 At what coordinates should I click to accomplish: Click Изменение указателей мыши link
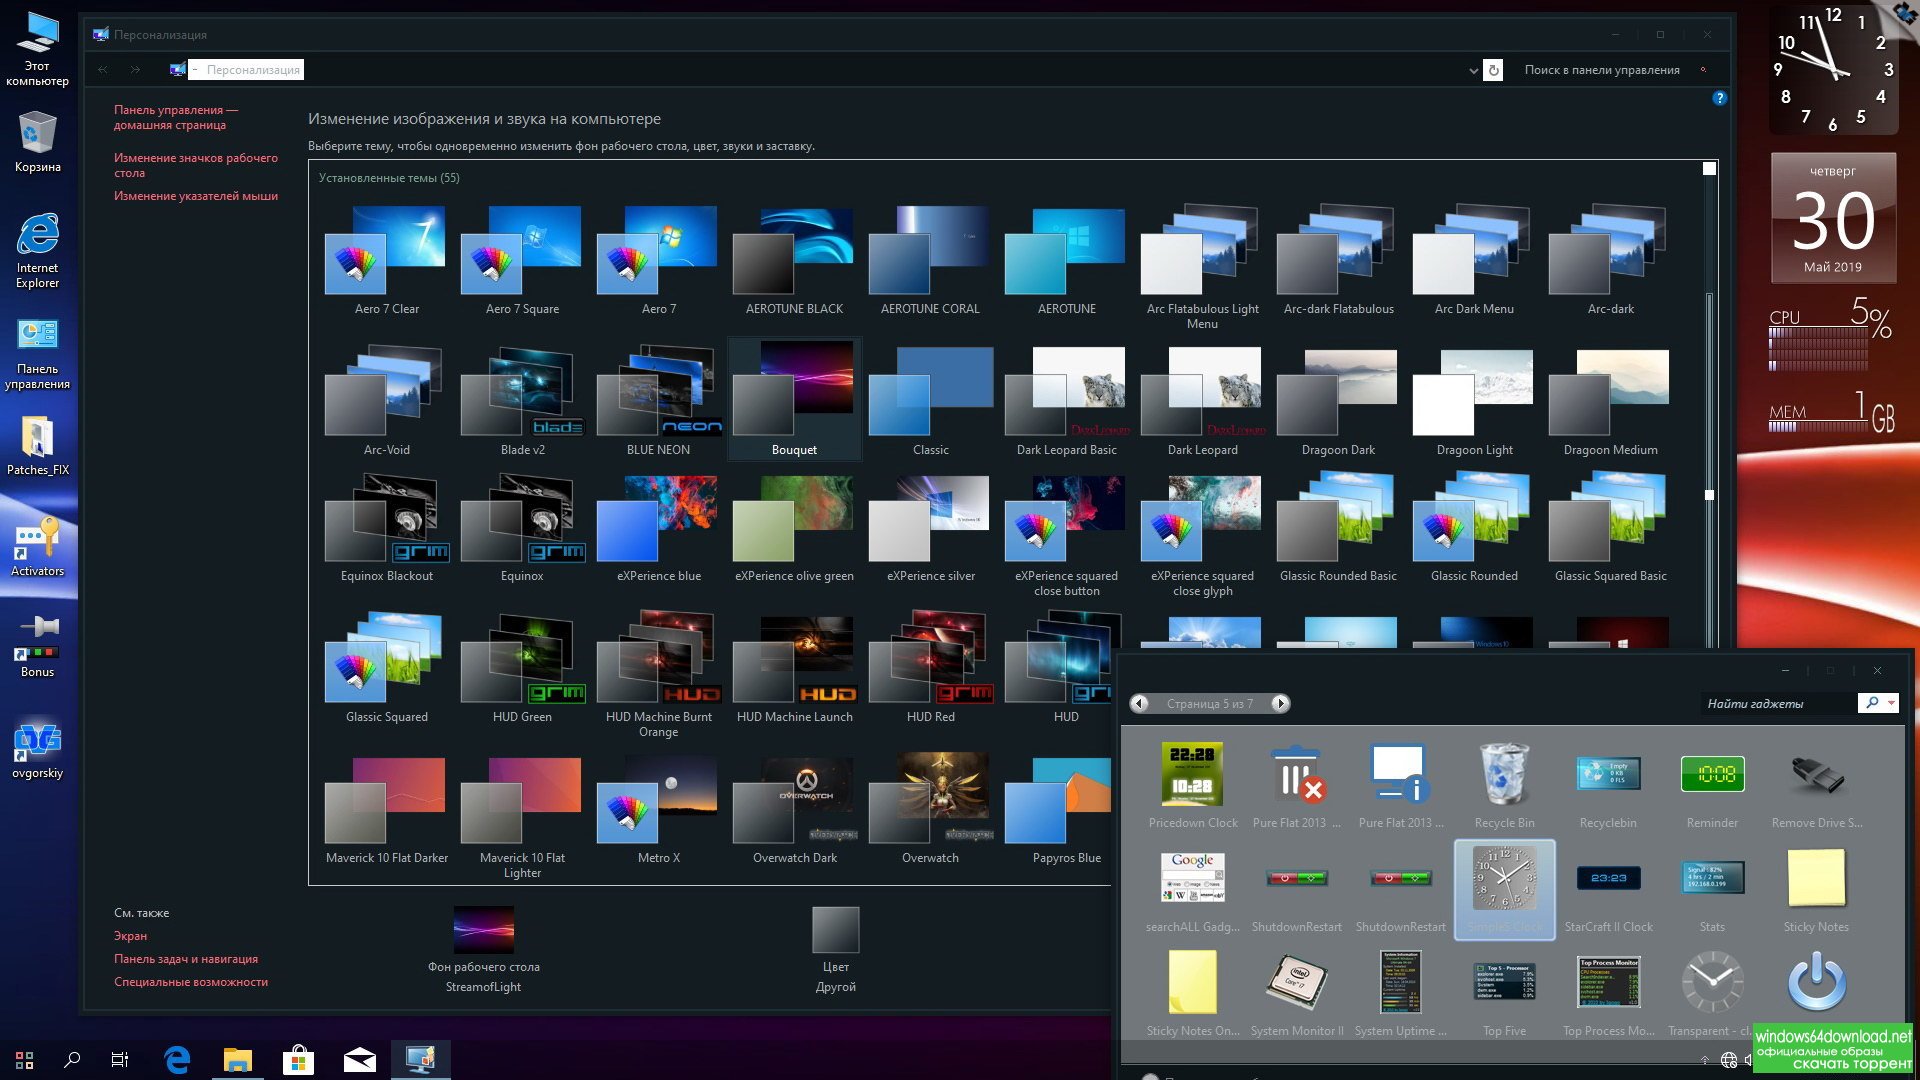(194, 194)
